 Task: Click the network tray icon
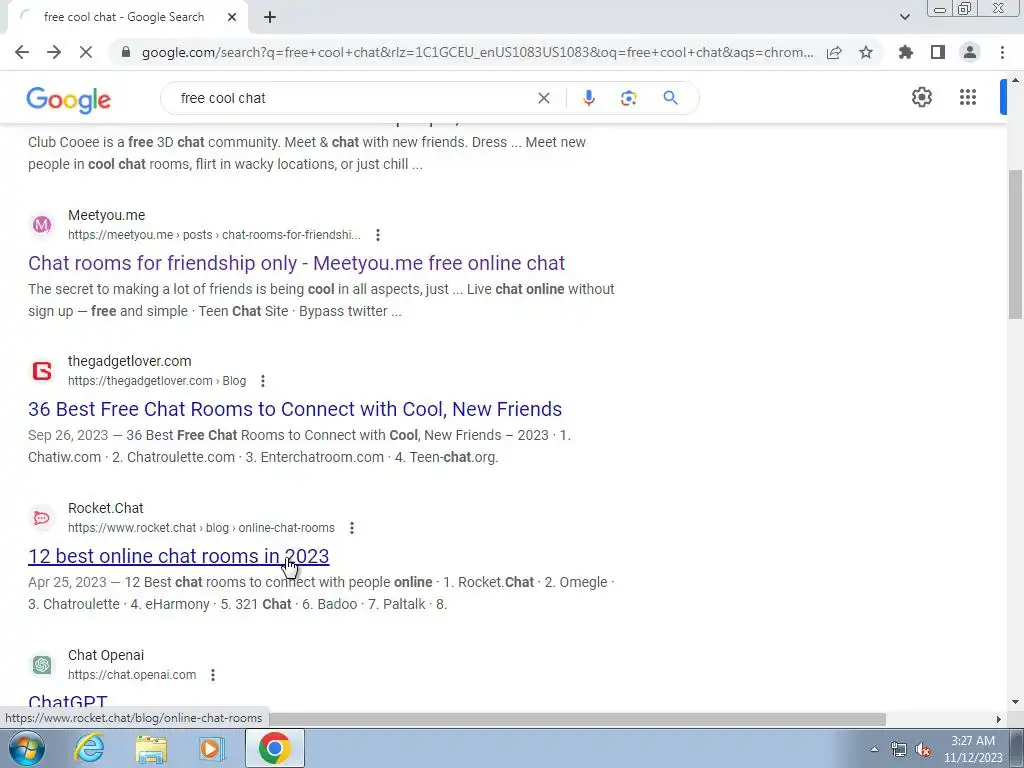pyautogui.click(x=899, y=750)
